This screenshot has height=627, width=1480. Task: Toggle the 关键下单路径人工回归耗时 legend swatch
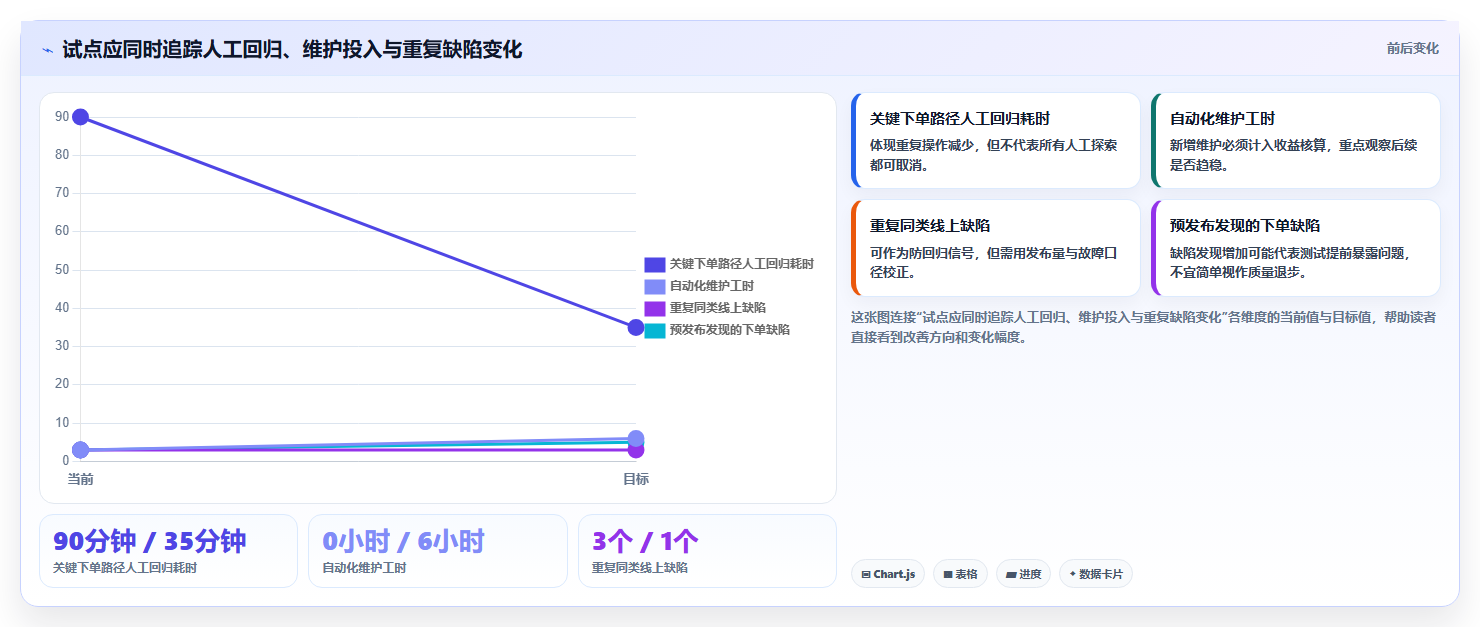(654, 264)
